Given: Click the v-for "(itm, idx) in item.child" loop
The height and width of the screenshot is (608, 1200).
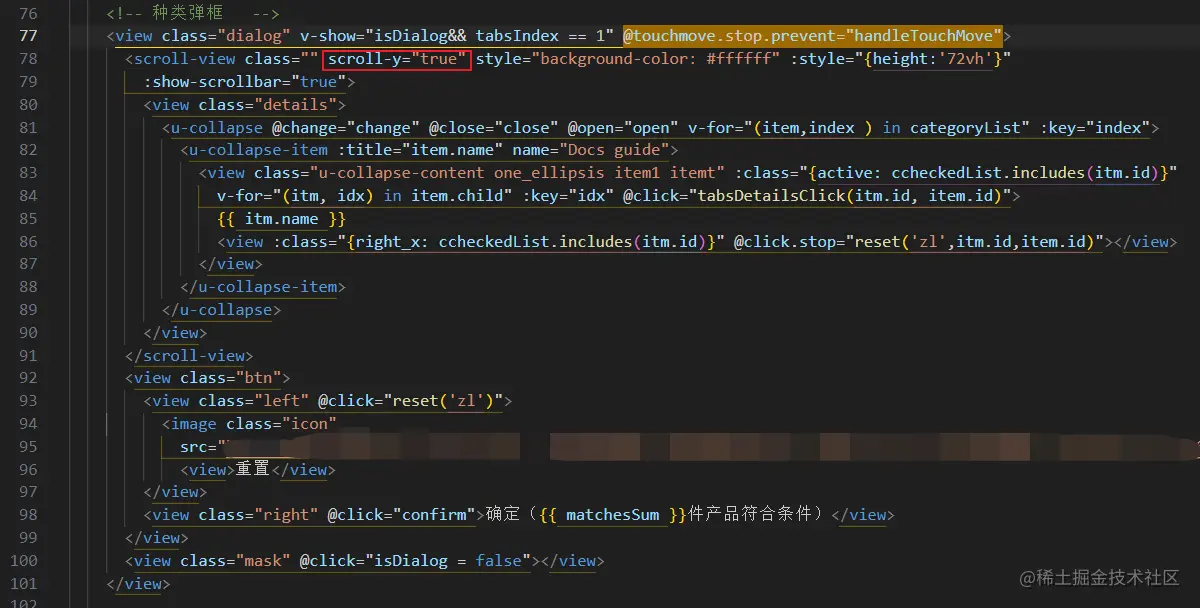Looking at the screenshot, I should (364, 196).
